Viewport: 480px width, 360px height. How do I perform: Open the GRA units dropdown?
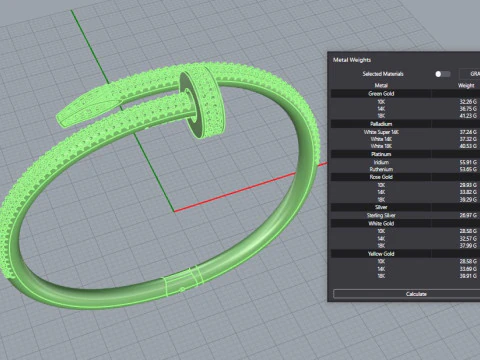click(x=470, y=74)
